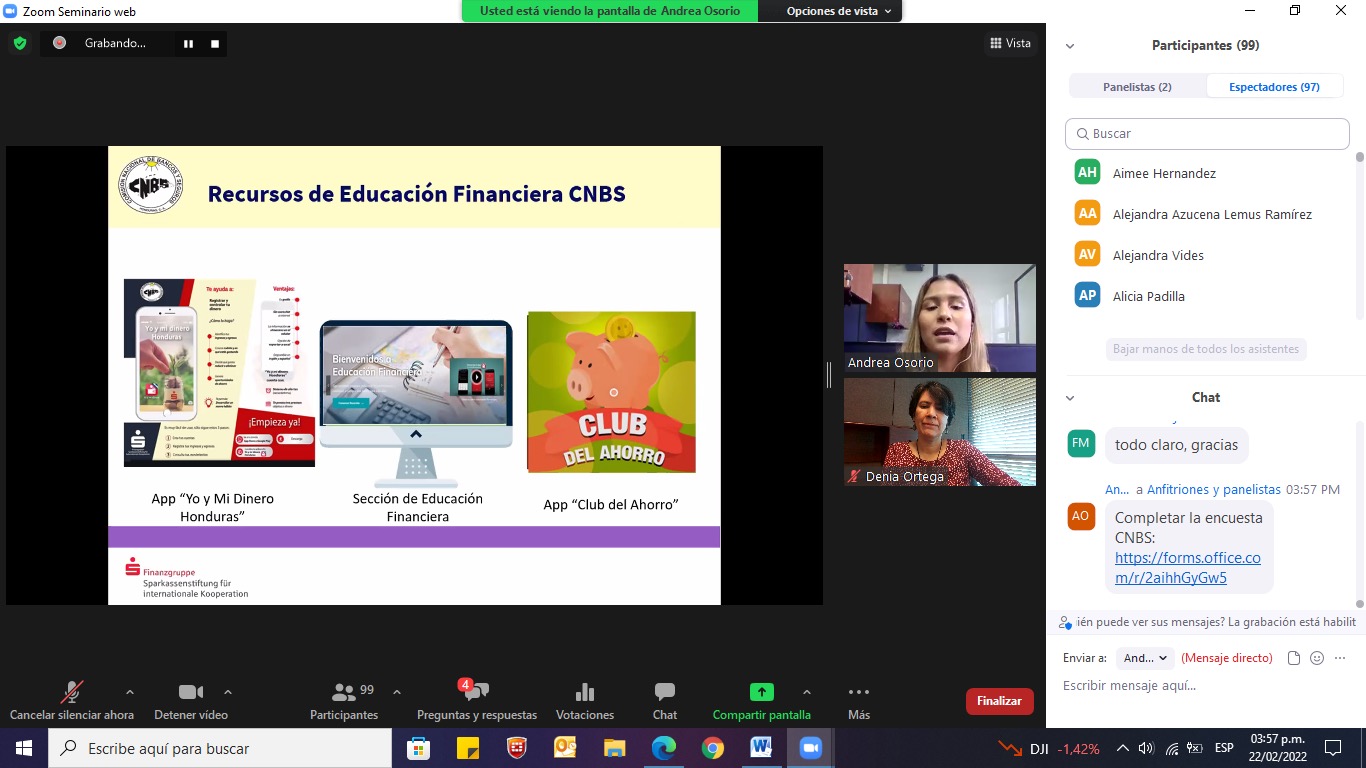Select Denia Ortega video thumbnail
1366x768 pixels.
pos(940,432)
